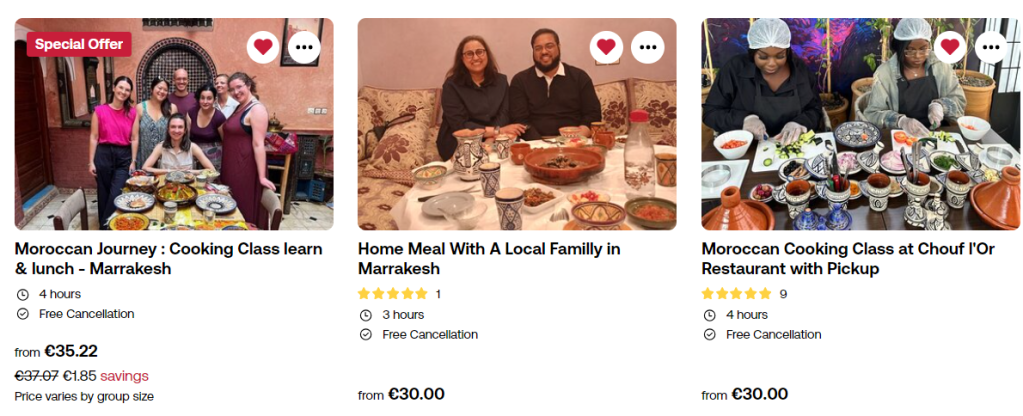Open more options on Moroccan Journey card

tap(305, 46)
